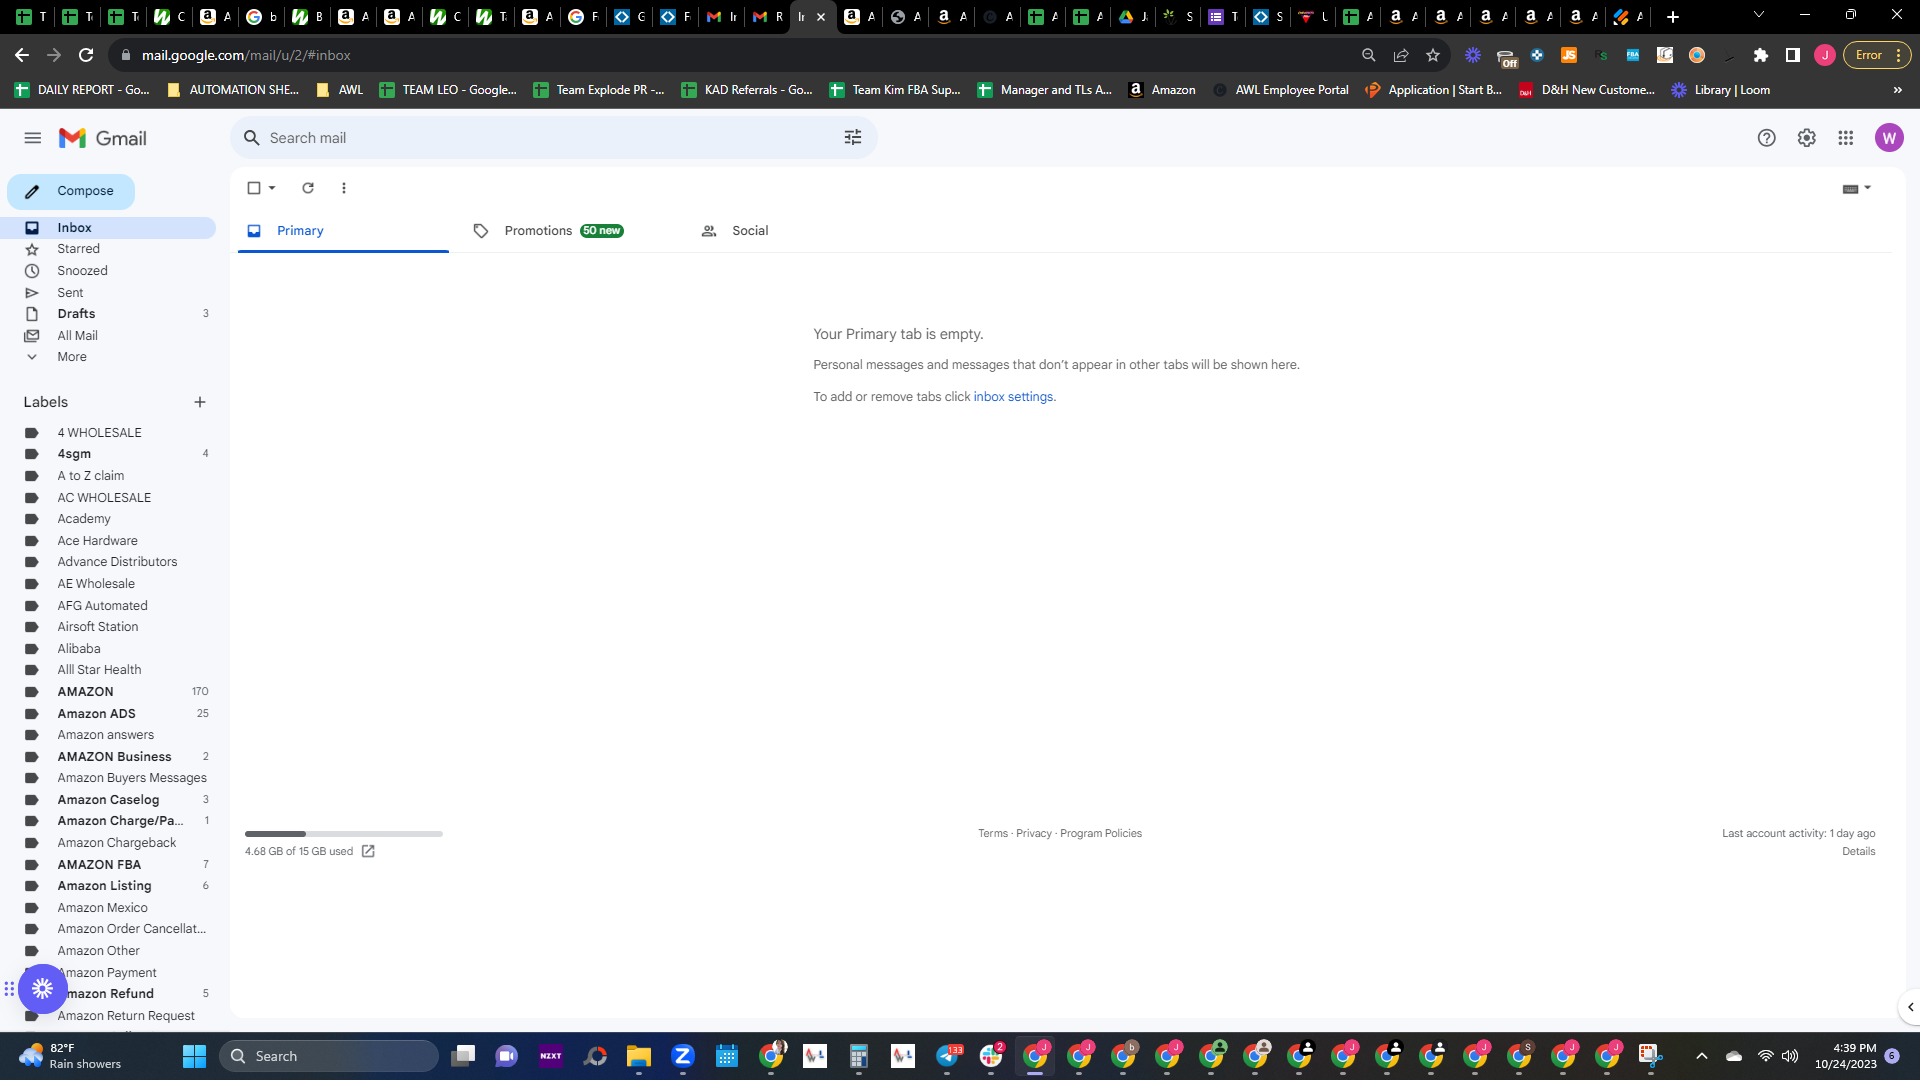This screenshot has width=1920, height=1080.
Task: Toggle the select all messages checkbox
Action: [x=254, y=188]
